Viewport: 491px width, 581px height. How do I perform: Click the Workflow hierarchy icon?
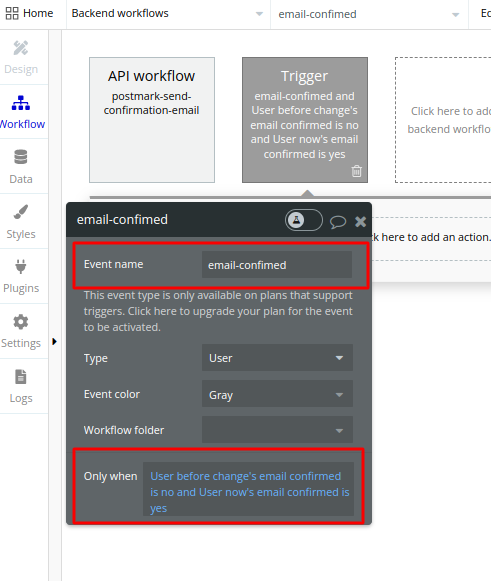21,103
